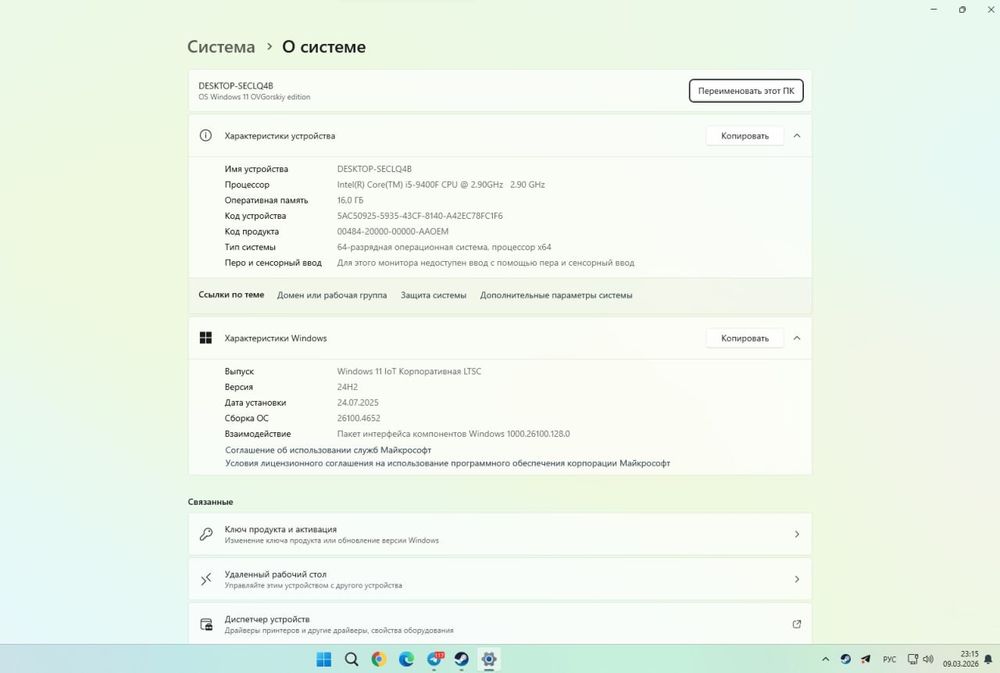Click product code 00484-20000-00000-AAOEM
This screenshot has width=1000, height=673.
[x=393, y=232]
